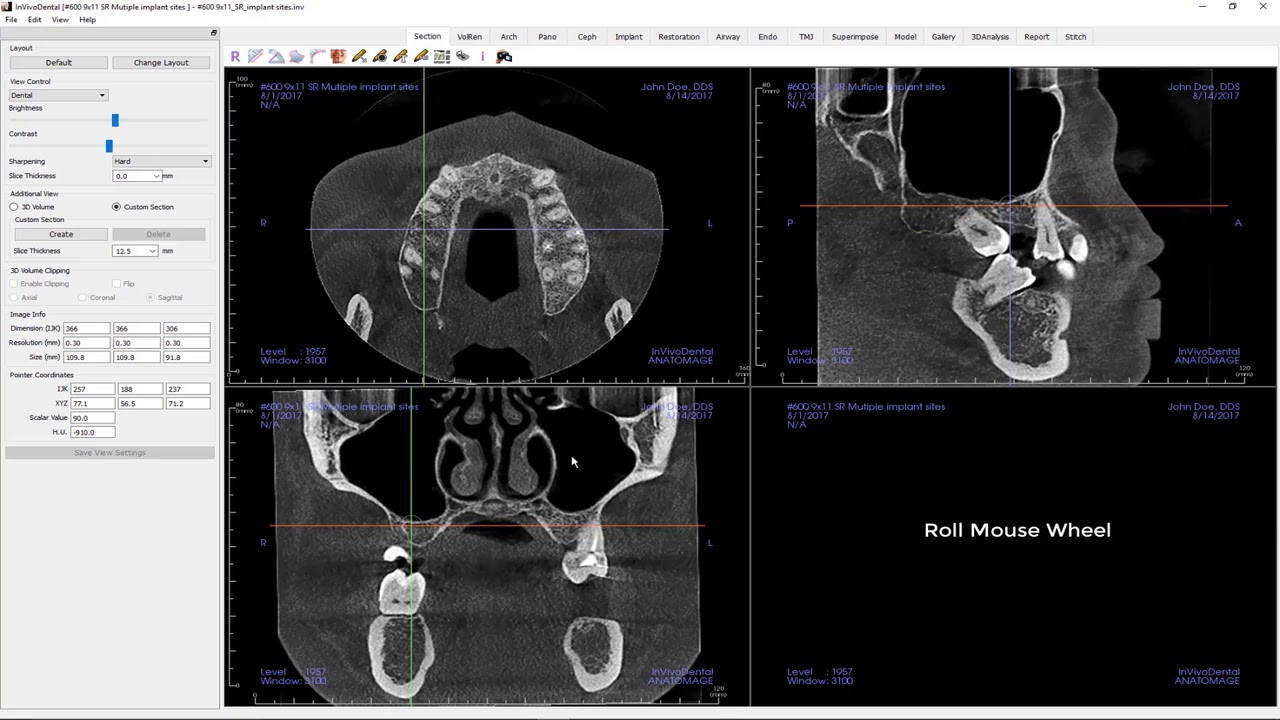
Task: Click the InVivoDental app icon in title bar
Action: pos(7,7)
